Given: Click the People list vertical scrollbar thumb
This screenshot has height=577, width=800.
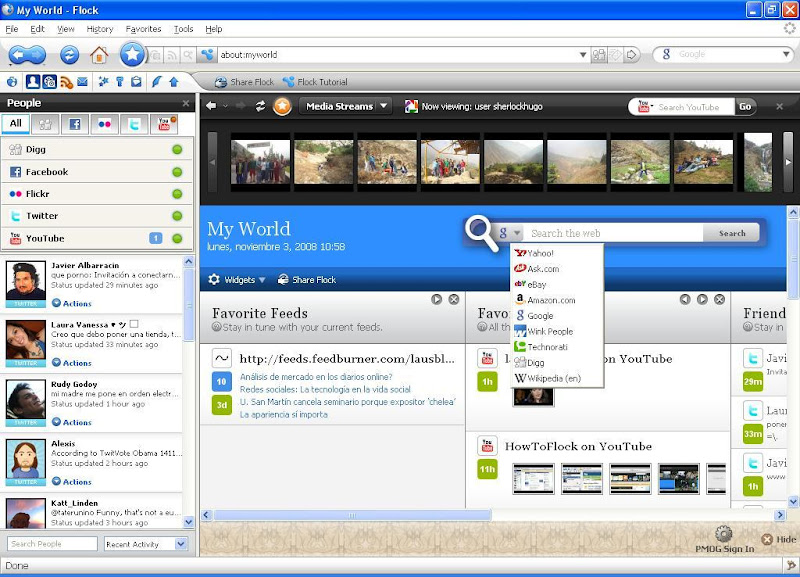Looking at the screenshot, I should click(189, 305).
